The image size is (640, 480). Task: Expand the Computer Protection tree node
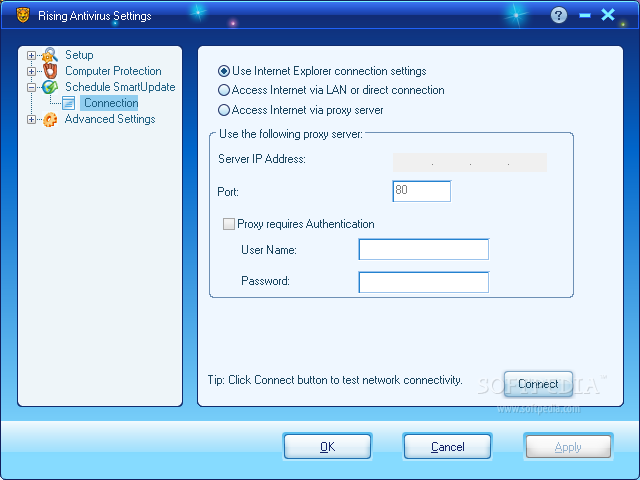(x=31, y=71)
